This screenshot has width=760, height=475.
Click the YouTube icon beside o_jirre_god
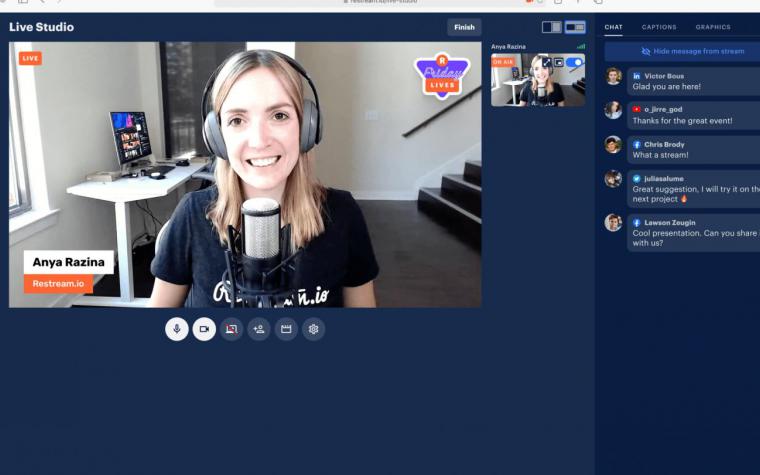(637, 110)
